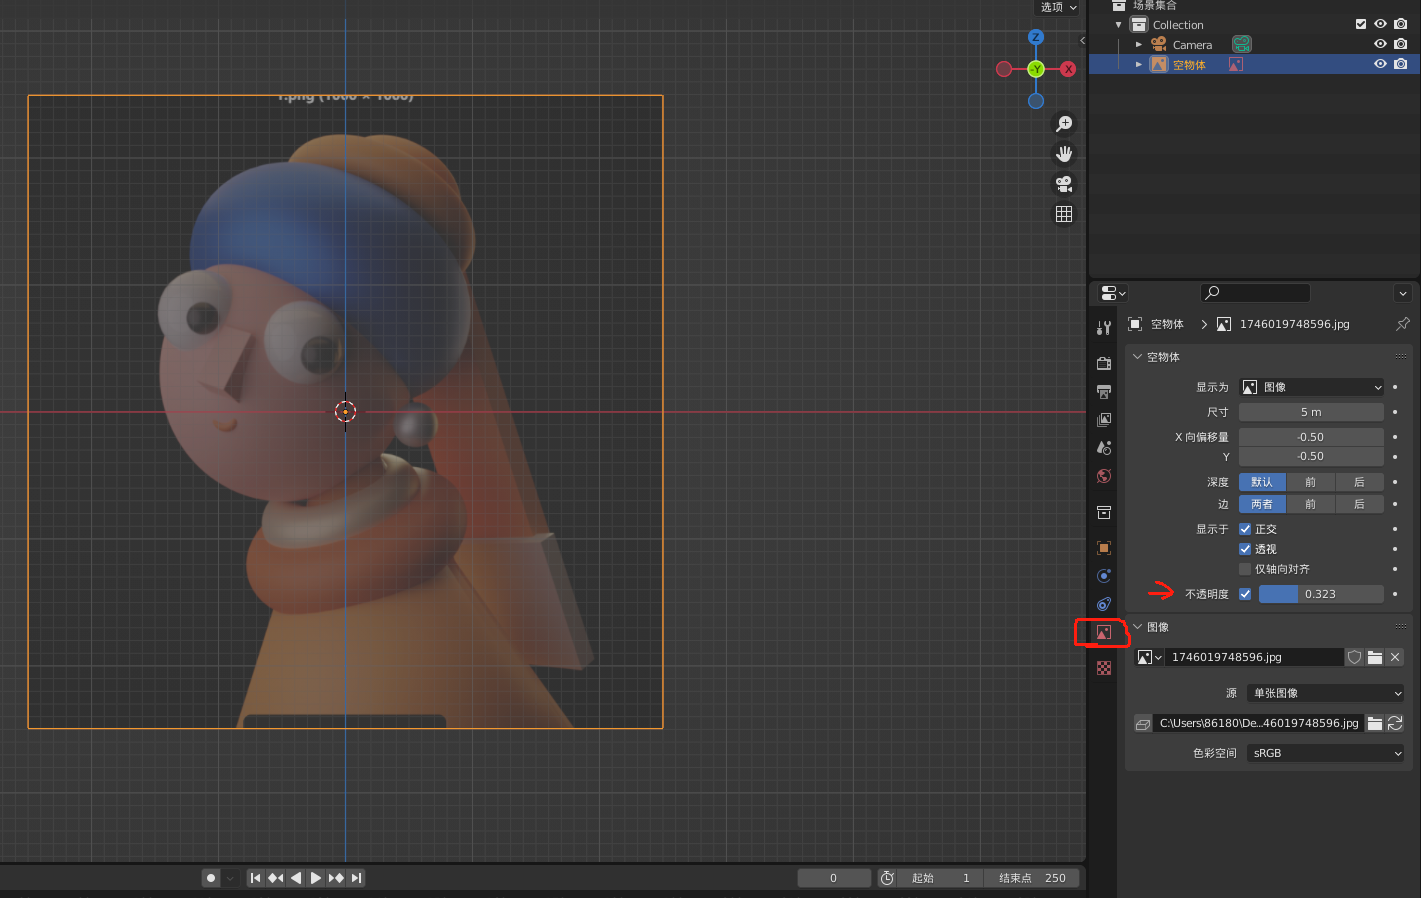Viewport: 1421px width, 898px height.
Task: Click the green Y axis on the navigation gizmo
Action: point(1036,69)
